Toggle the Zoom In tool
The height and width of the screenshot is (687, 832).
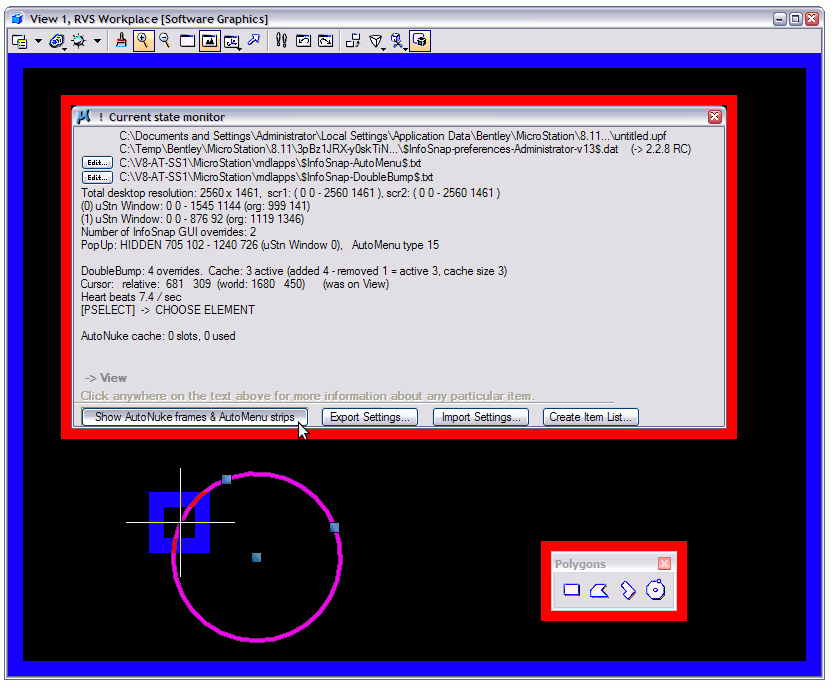143,41
